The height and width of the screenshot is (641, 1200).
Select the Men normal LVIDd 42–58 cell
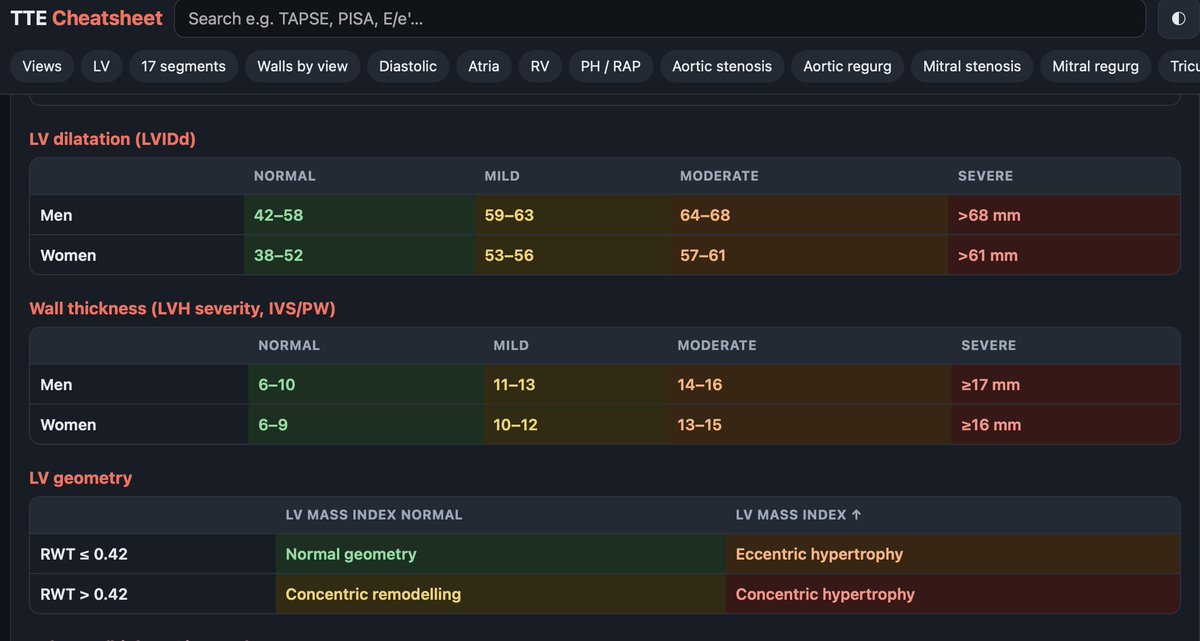(x=359, y=215)
